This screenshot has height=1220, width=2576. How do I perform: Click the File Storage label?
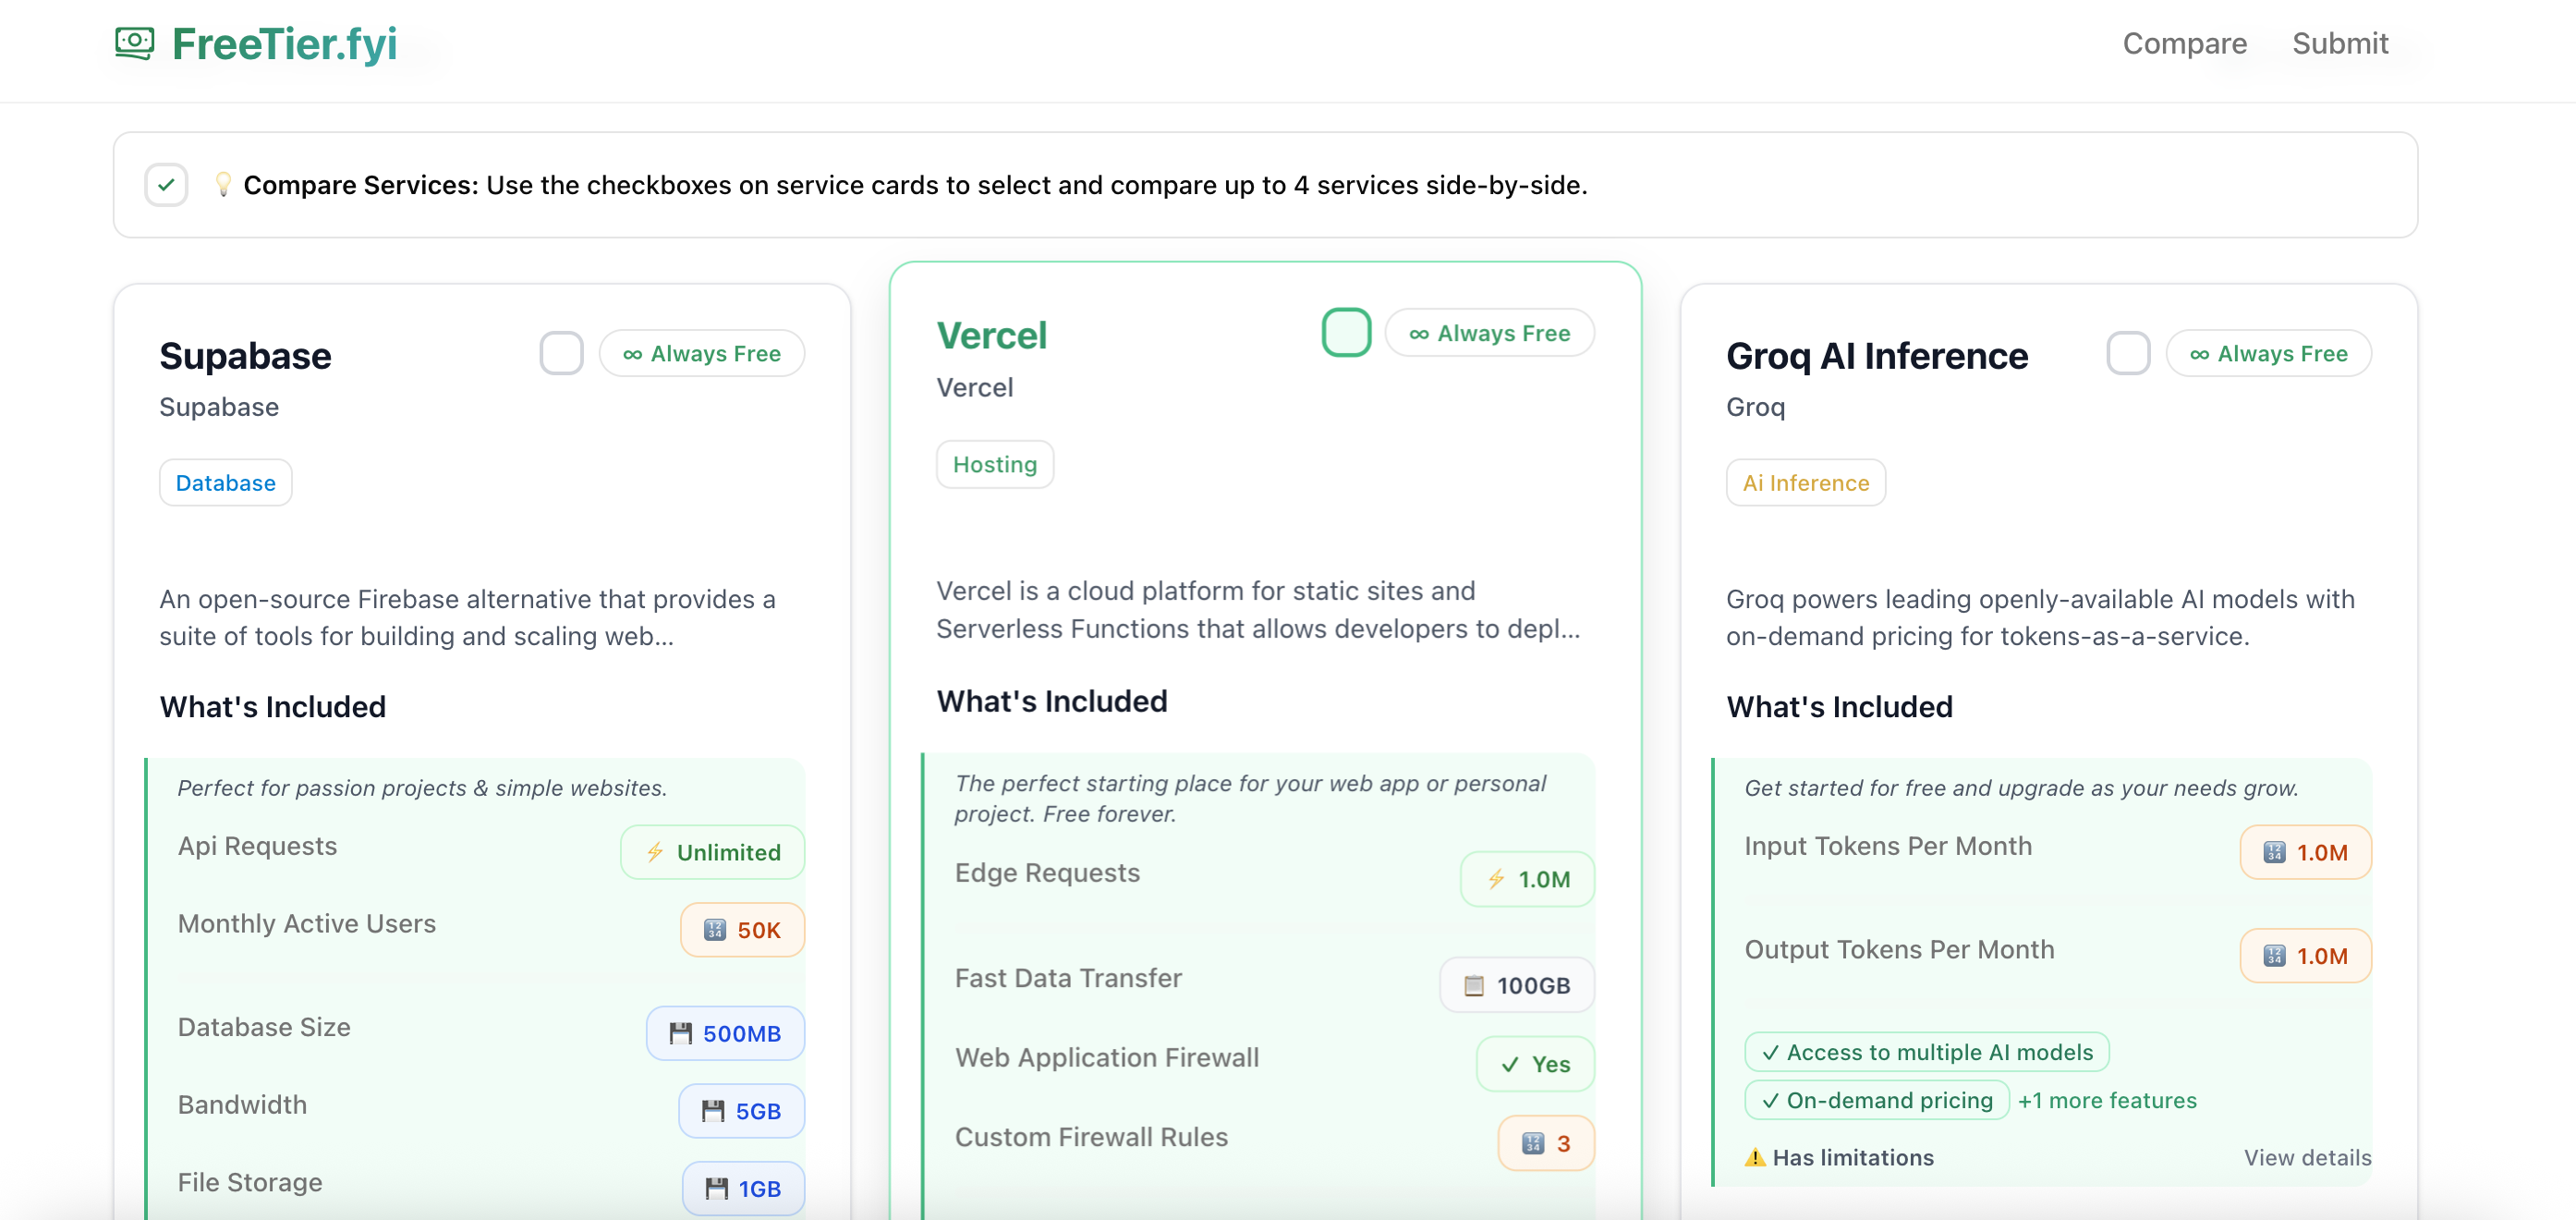(x=250, y=1182)
